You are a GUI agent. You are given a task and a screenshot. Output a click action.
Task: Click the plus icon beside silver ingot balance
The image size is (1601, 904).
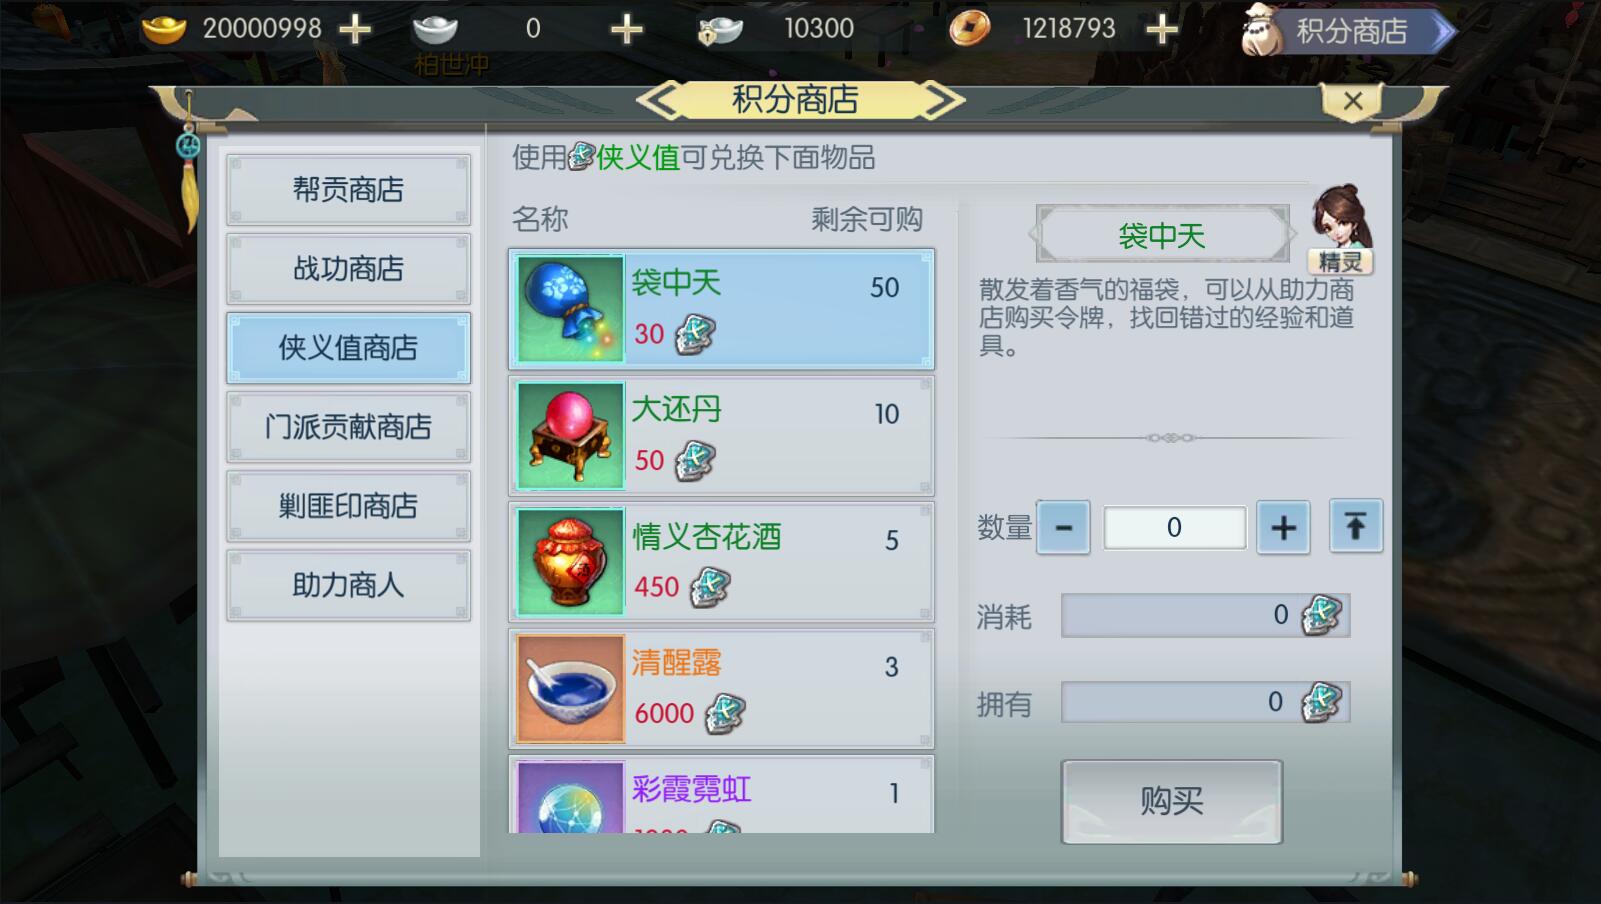(627, 30)
